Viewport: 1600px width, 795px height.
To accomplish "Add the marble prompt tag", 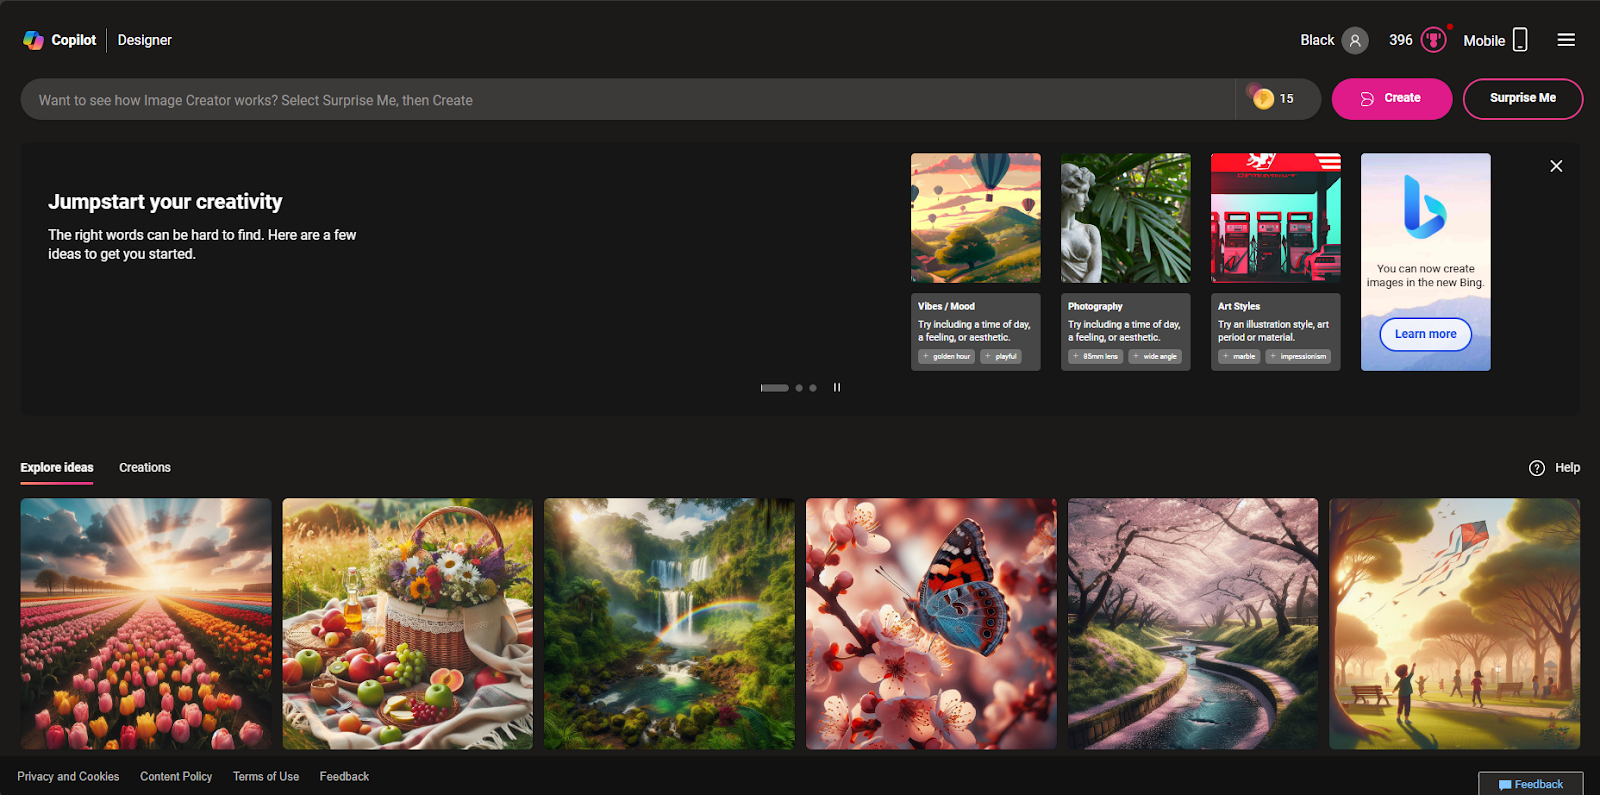I will pyautogui.click(x=1239, y=356).
